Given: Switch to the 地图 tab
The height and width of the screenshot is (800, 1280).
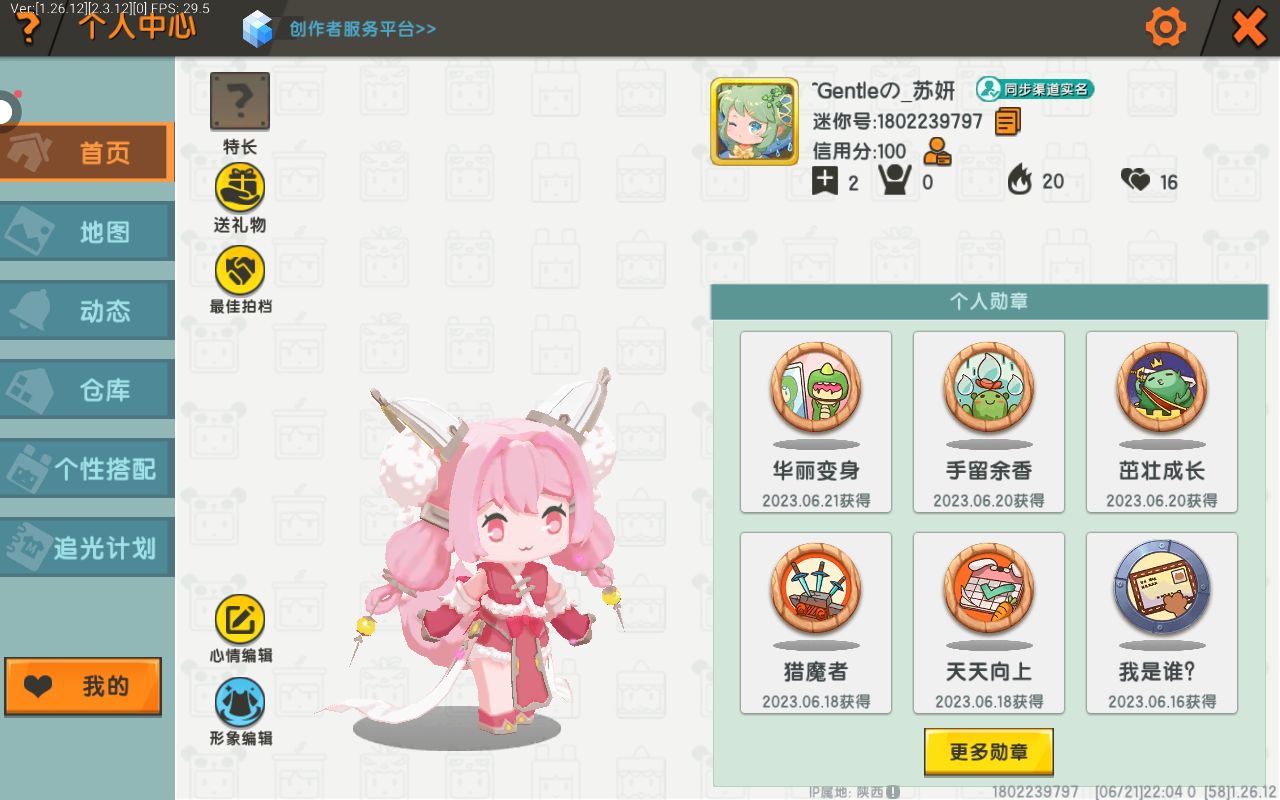Looking at the screenshot, I should pyautogui.click(x=87, y=232).
